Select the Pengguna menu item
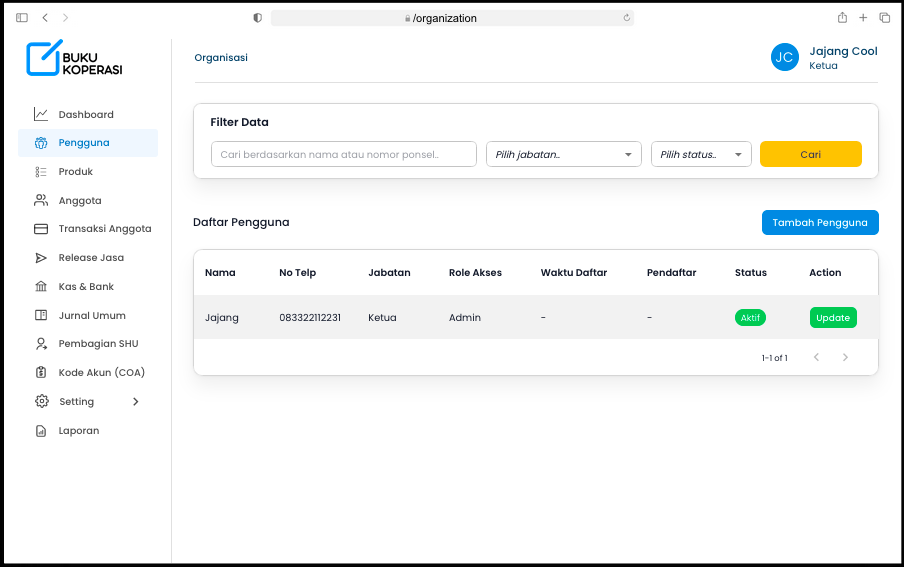The height and width of the screenshot is (567, 904). [x=84, y=143]
